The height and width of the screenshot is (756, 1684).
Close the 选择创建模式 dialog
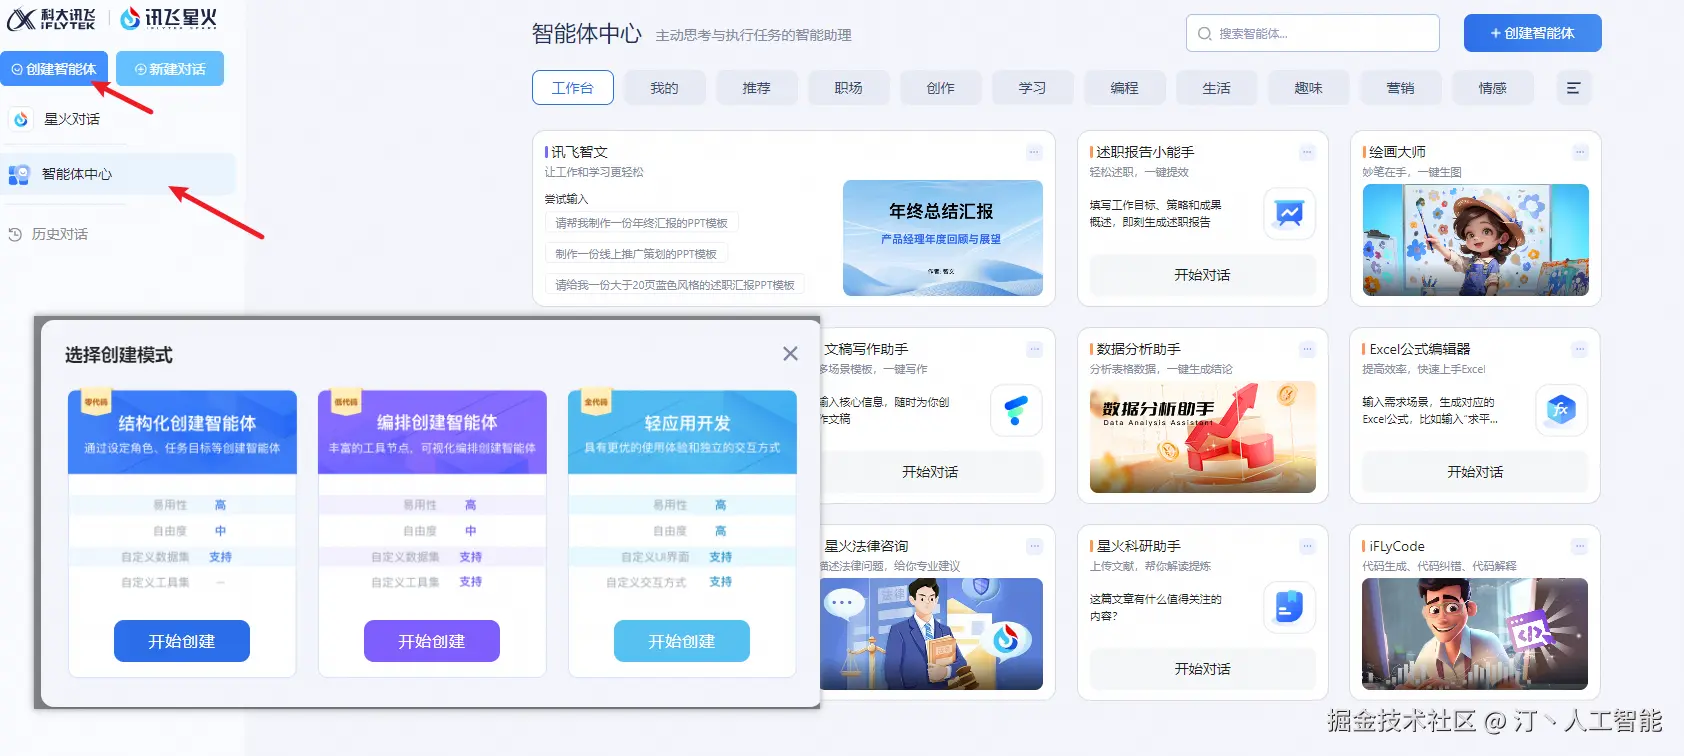tap(790, 354)
